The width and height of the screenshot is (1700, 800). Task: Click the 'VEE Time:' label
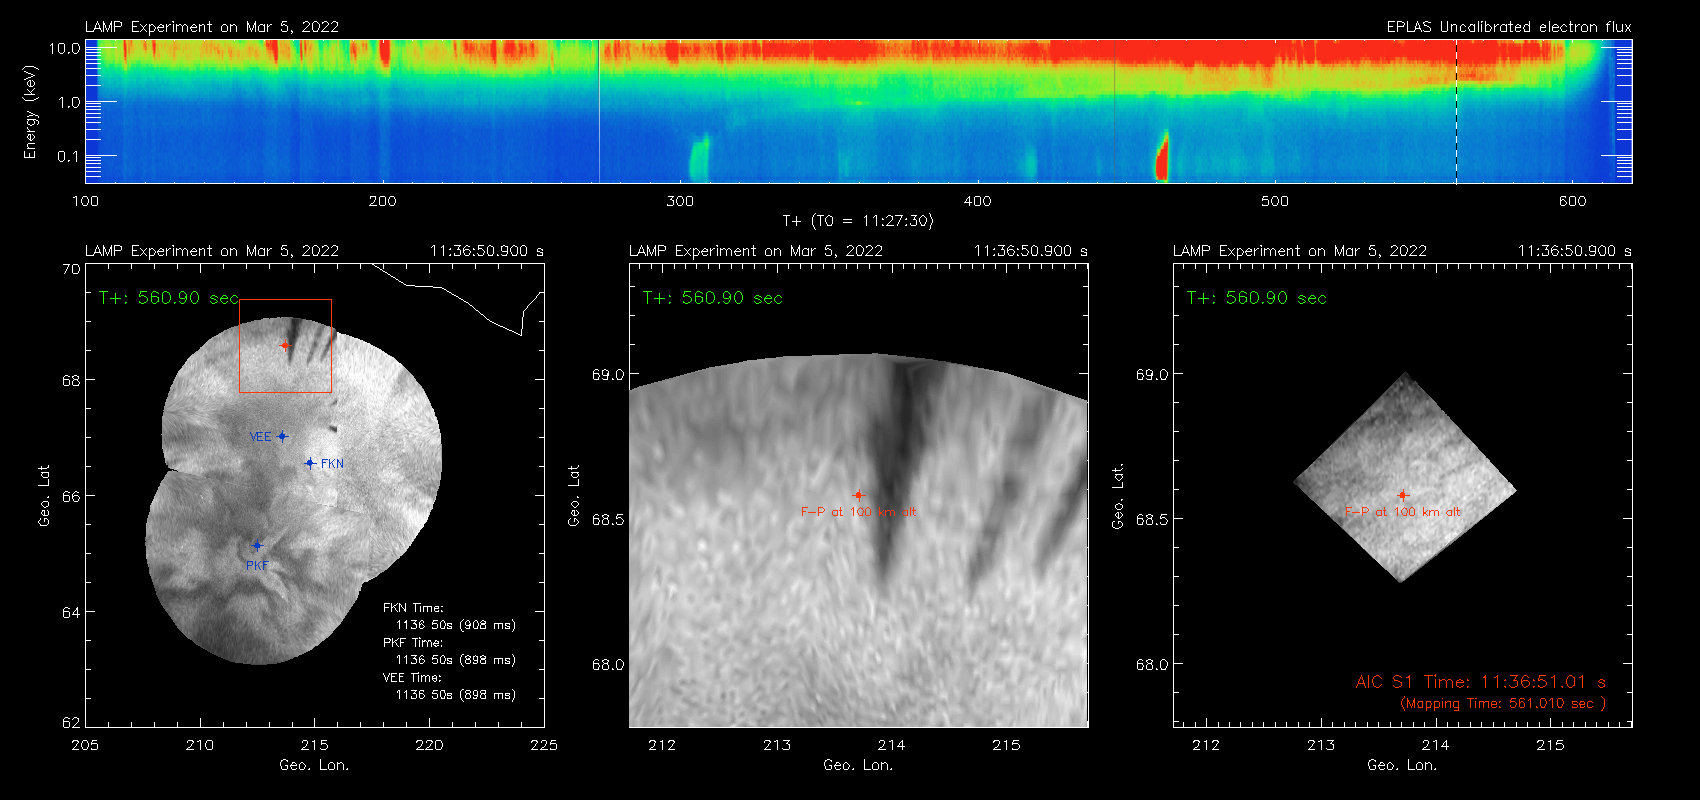[x=413, y=678]
